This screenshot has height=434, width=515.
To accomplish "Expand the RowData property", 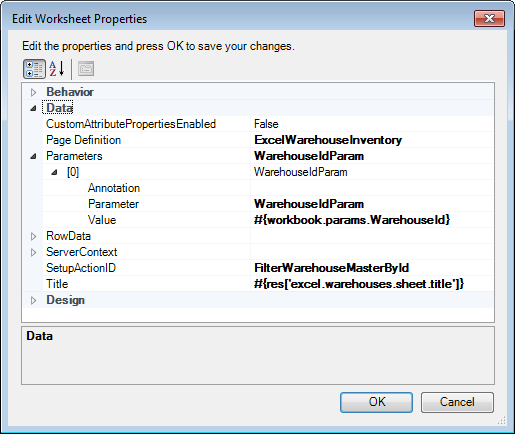I will [x=33, y=236].
